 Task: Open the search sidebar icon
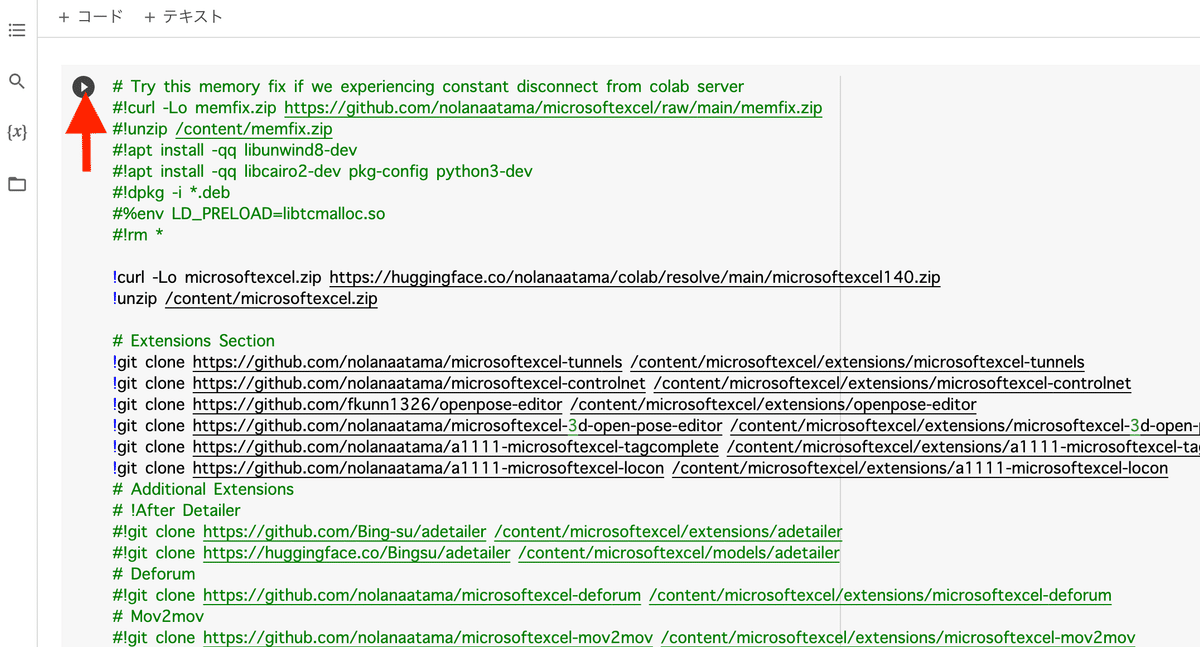(17, 81)
